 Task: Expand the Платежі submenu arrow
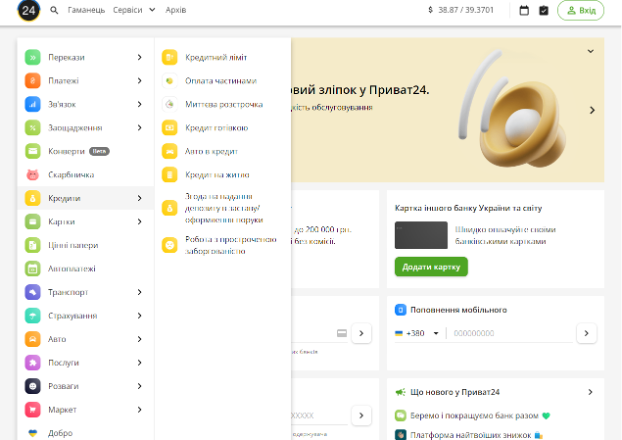pyautogui.click(x=139, y=81)
